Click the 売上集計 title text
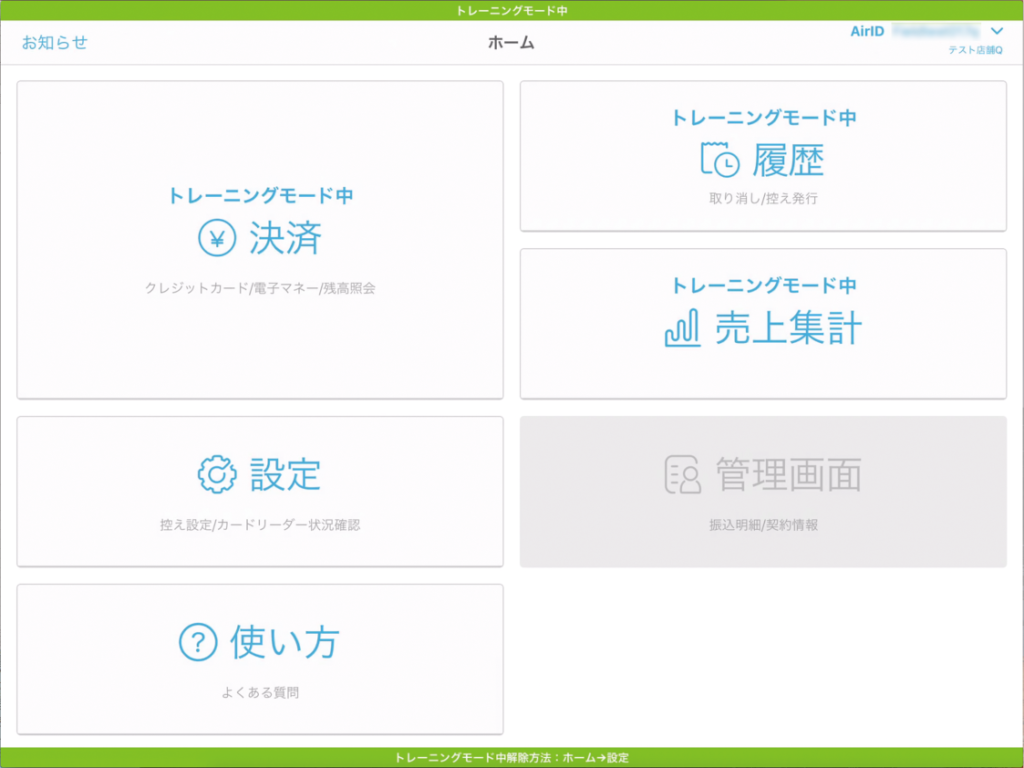The width and height of the screenshot is (1024, 768). pos(788,329)
